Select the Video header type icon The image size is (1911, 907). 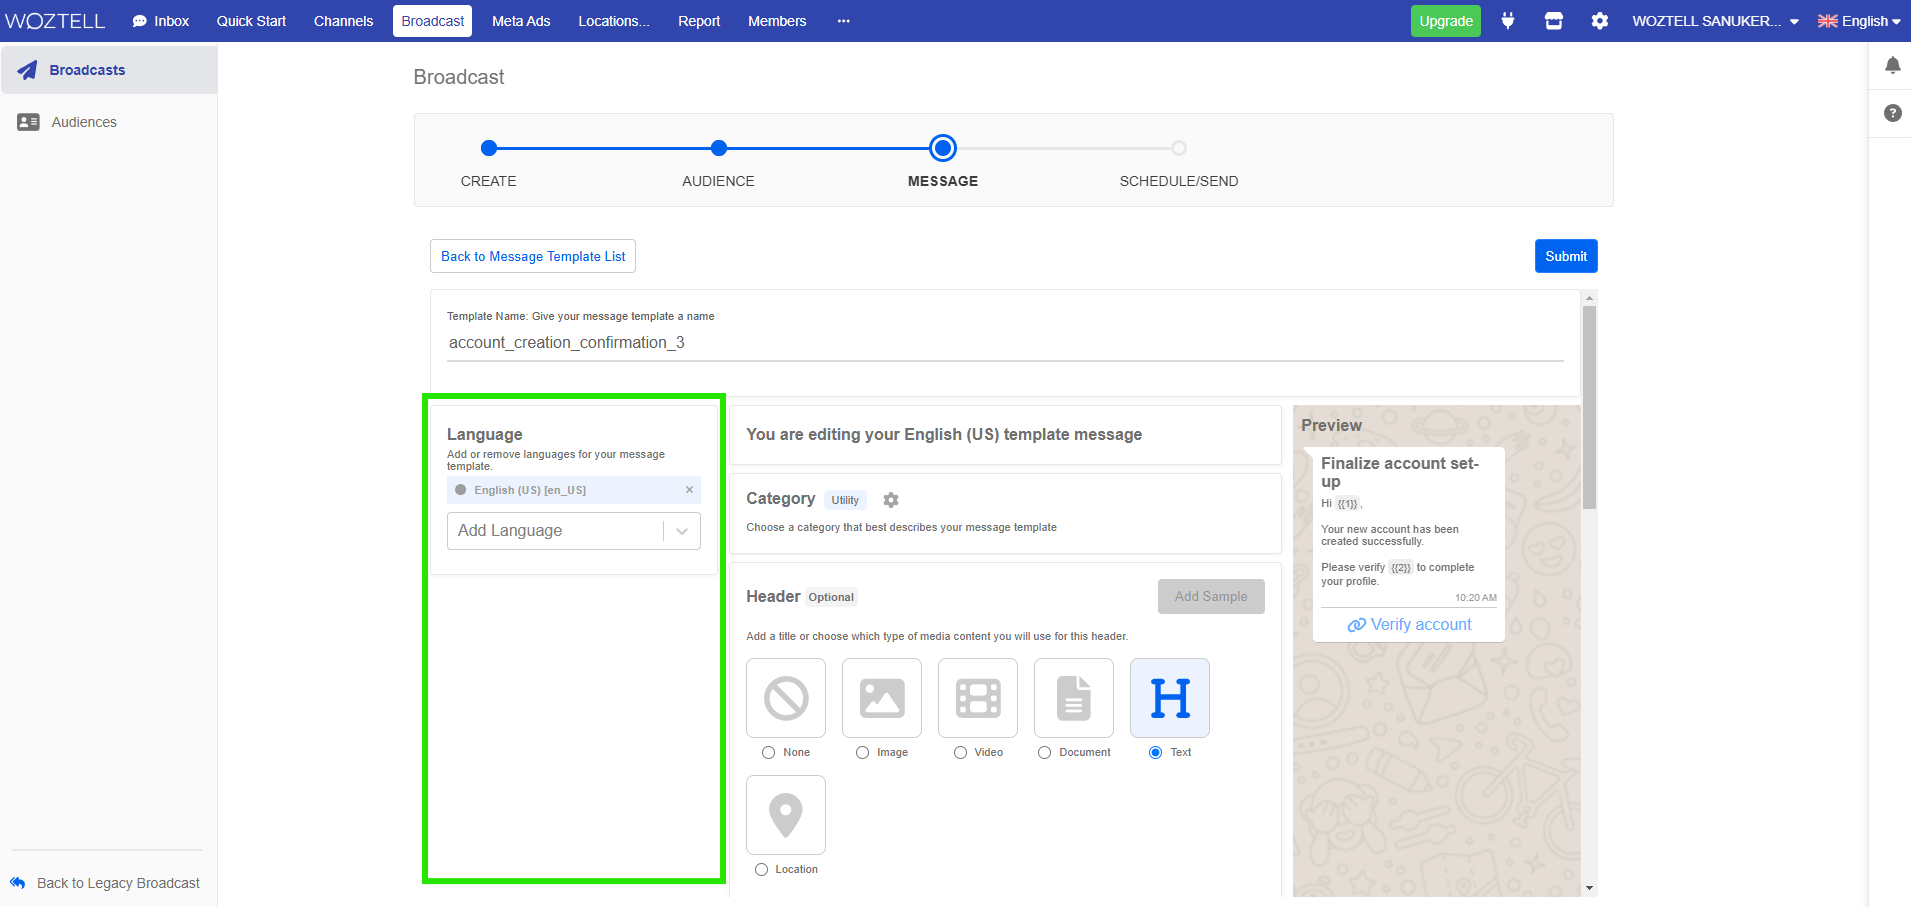coord(977,698)
